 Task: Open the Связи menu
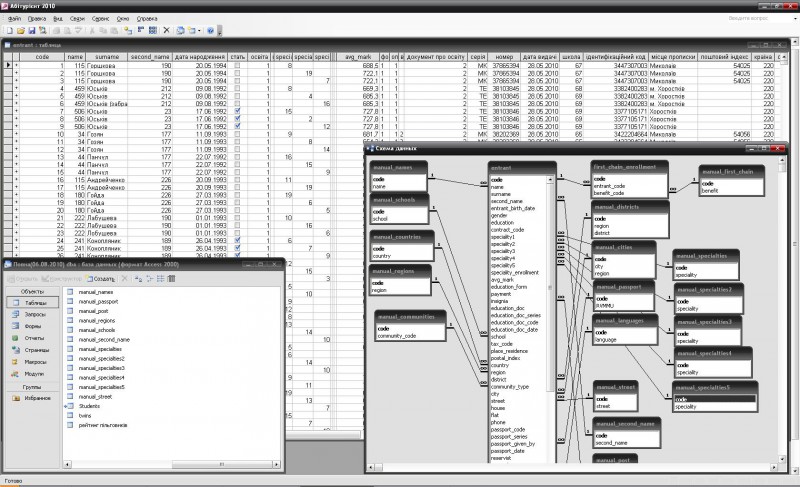click(x=78, y=18)
